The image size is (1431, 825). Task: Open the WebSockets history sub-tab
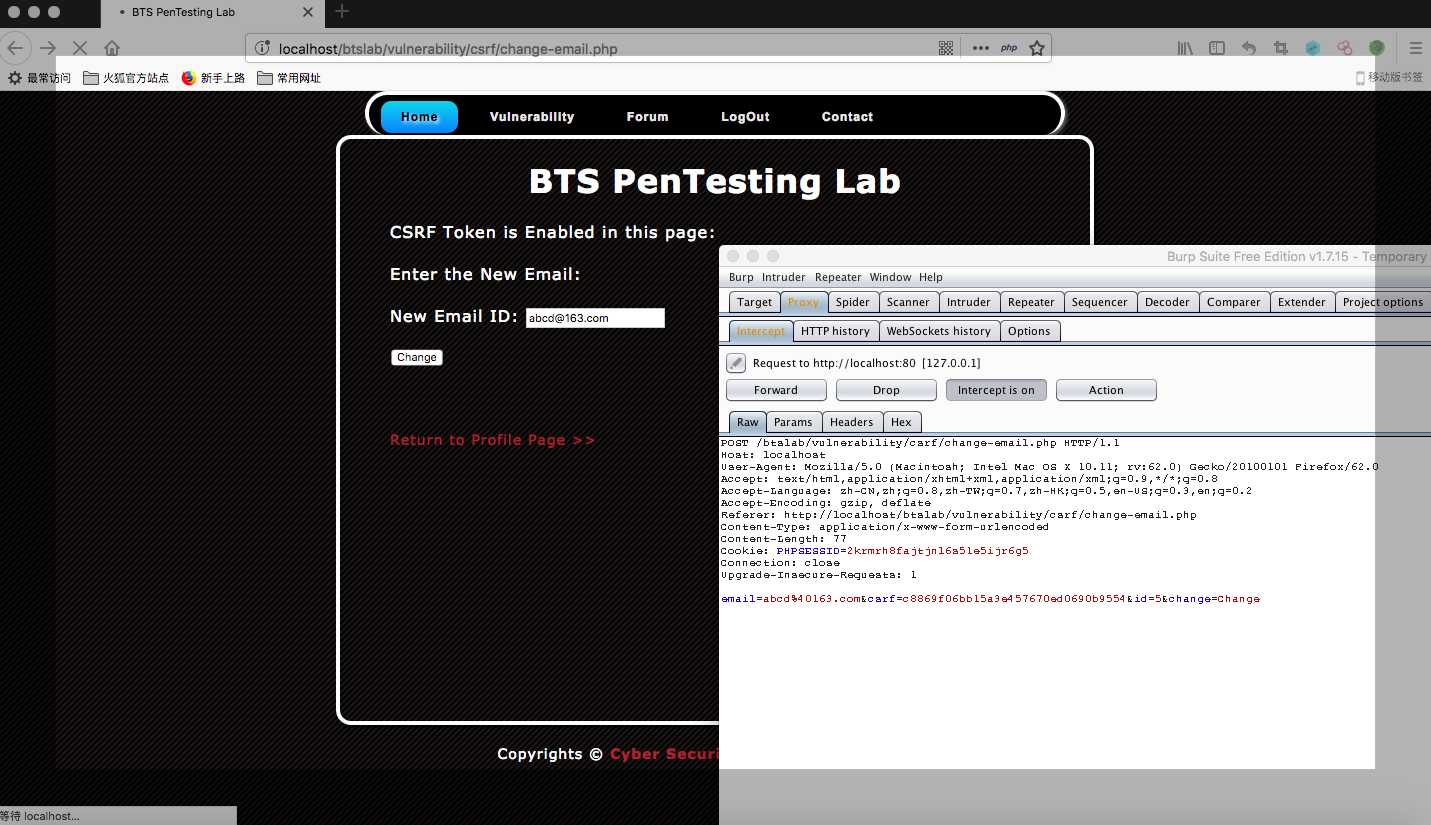939,331
